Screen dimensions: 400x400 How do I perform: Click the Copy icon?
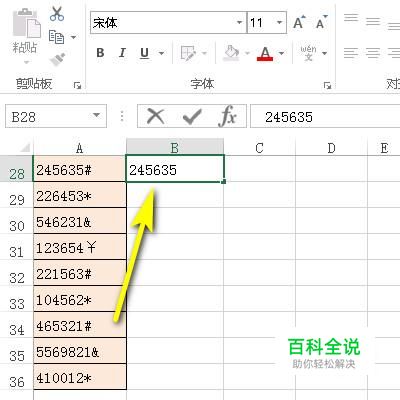pos(57,37)
